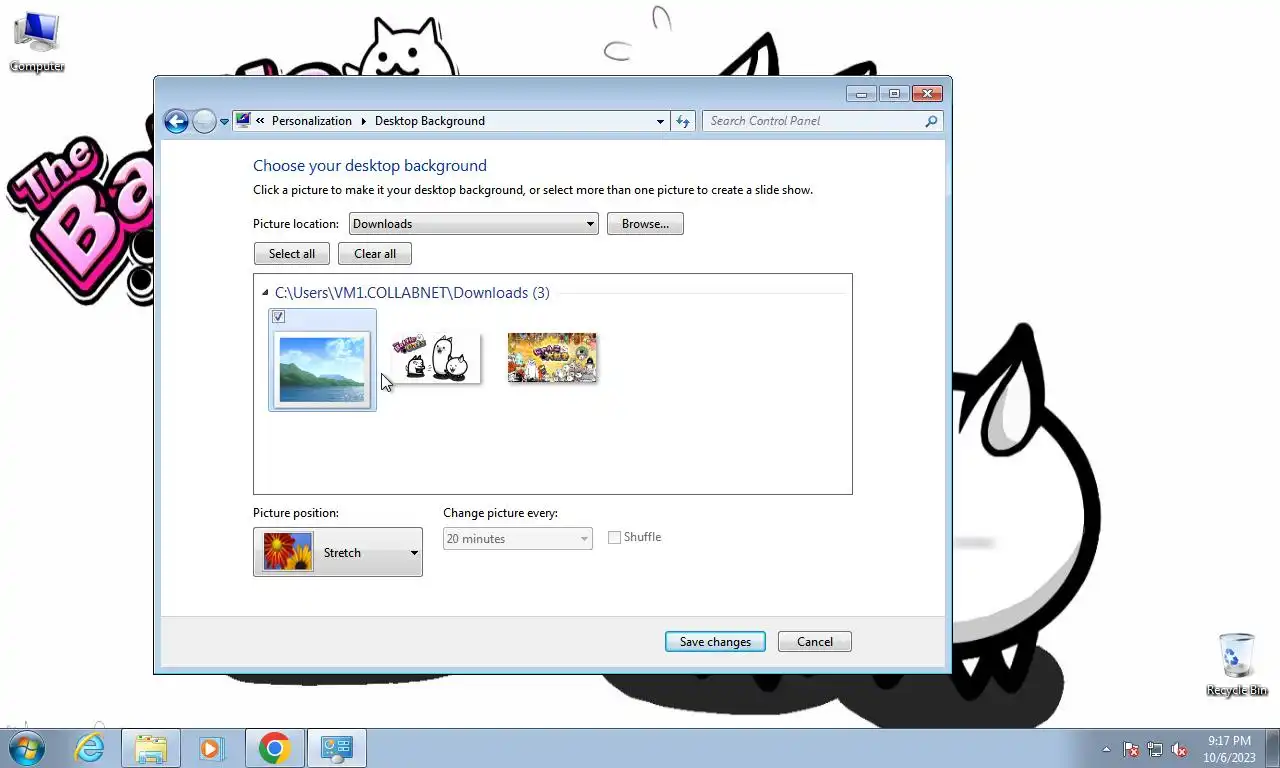Click Save changes
This screenshot has height=768, width=1280.
click(x=715, y=642)
